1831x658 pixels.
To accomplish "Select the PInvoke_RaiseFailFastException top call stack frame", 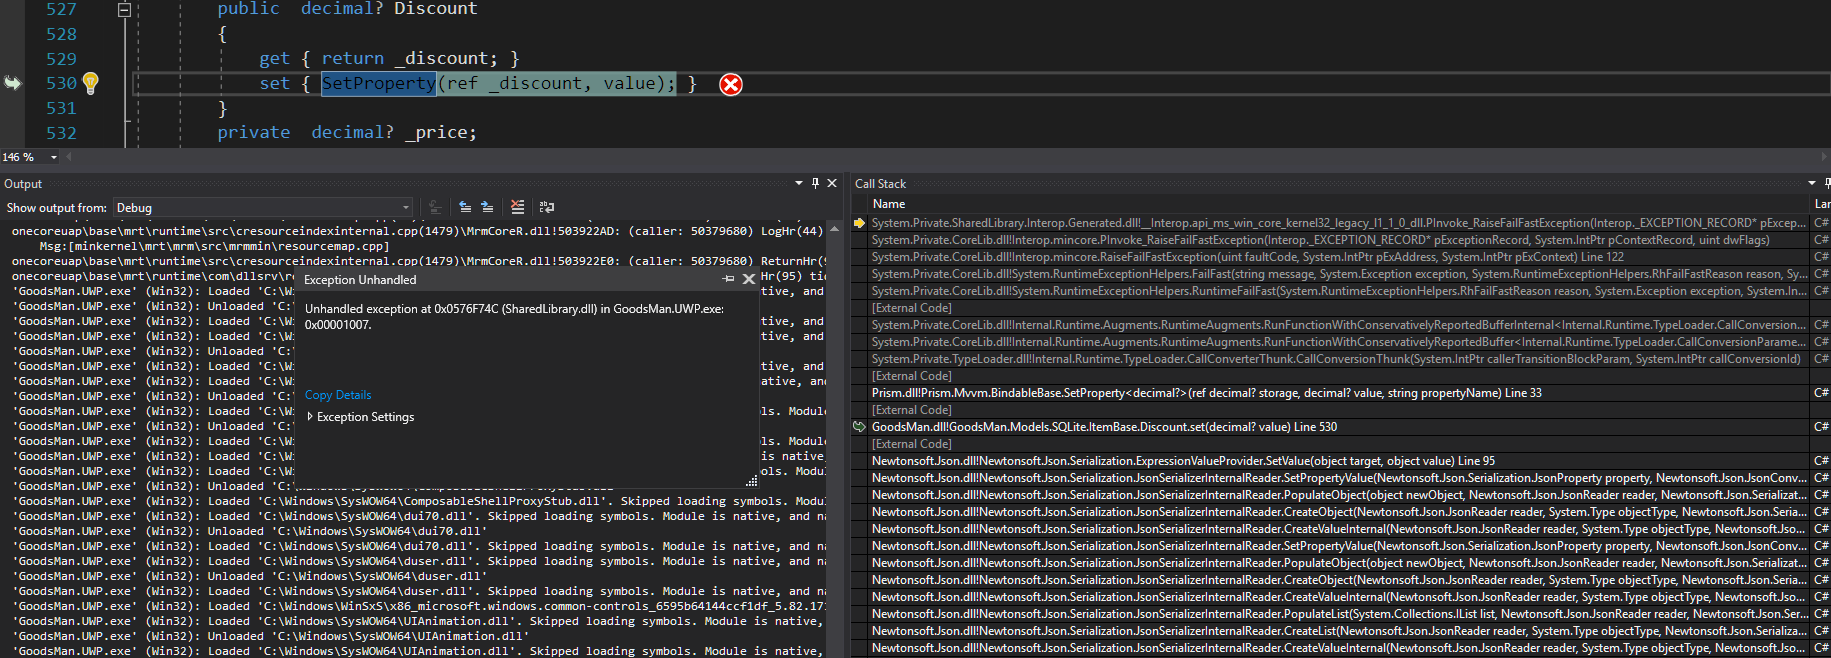I will [x=1339, y=223].
